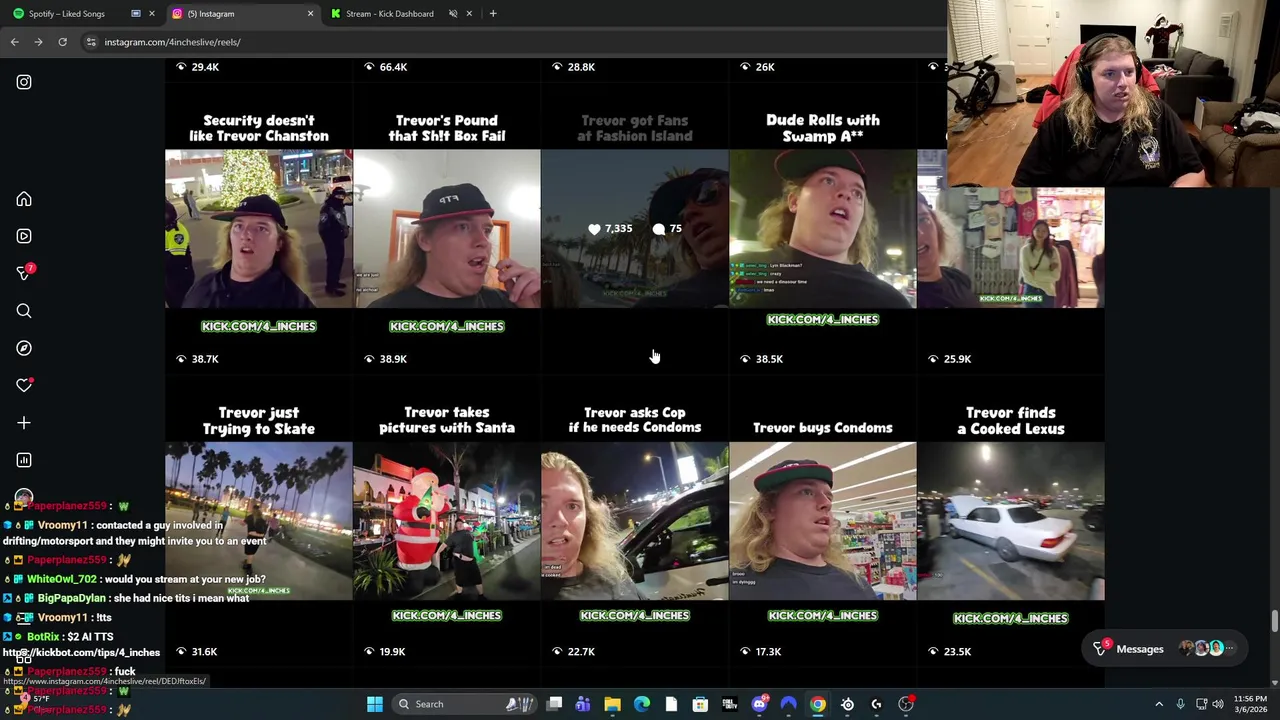Open the Search magnifier in the Instagram sidebar

click(x=24, y=311)
